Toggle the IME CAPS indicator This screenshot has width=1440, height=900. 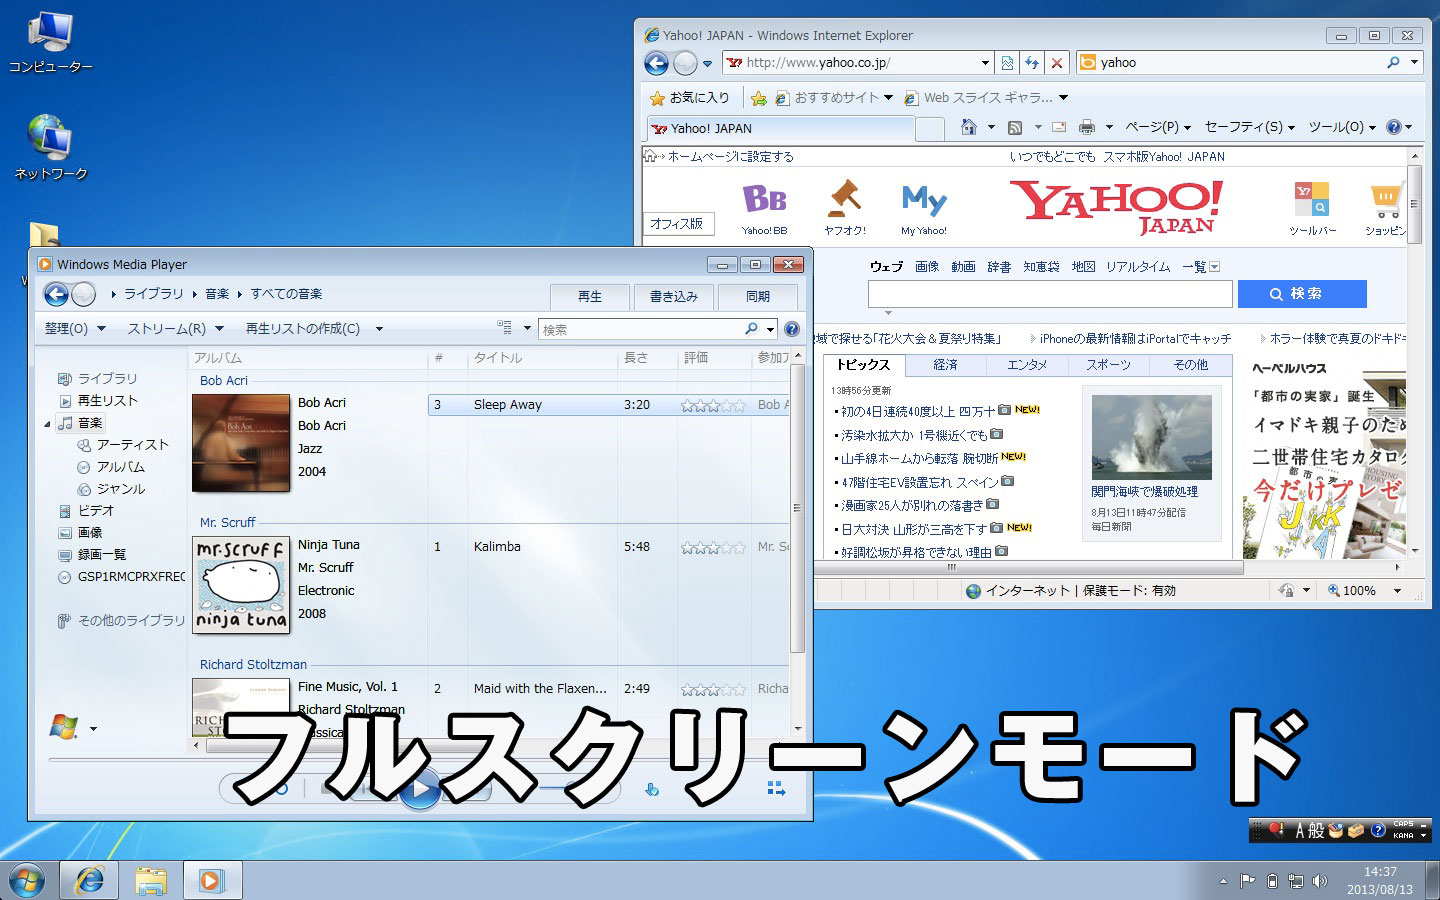1404,824
